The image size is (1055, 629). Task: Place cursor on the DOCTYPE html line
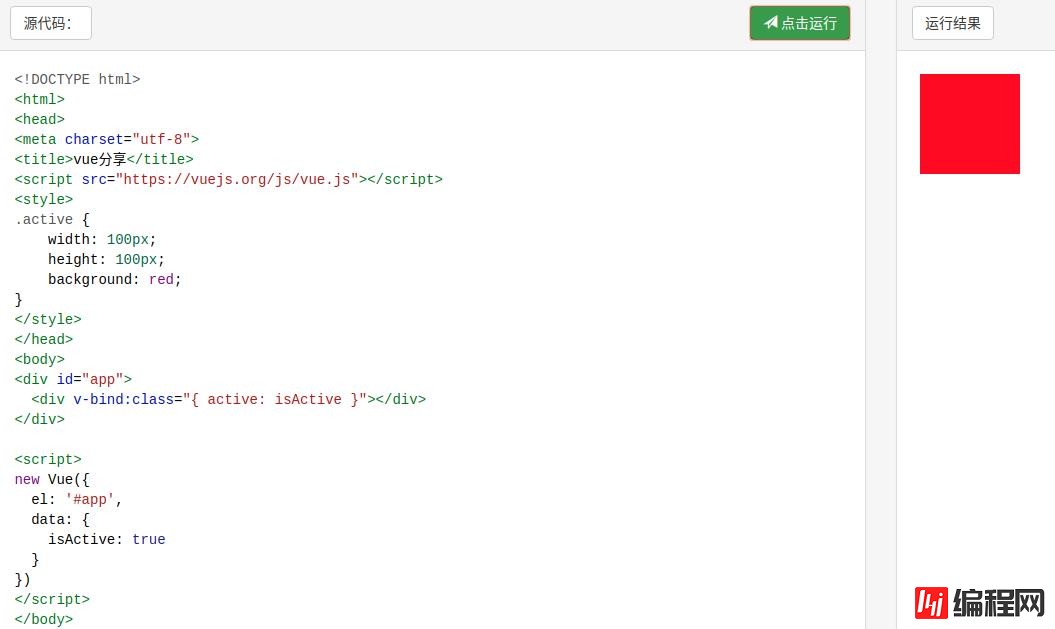coord(77,79)
